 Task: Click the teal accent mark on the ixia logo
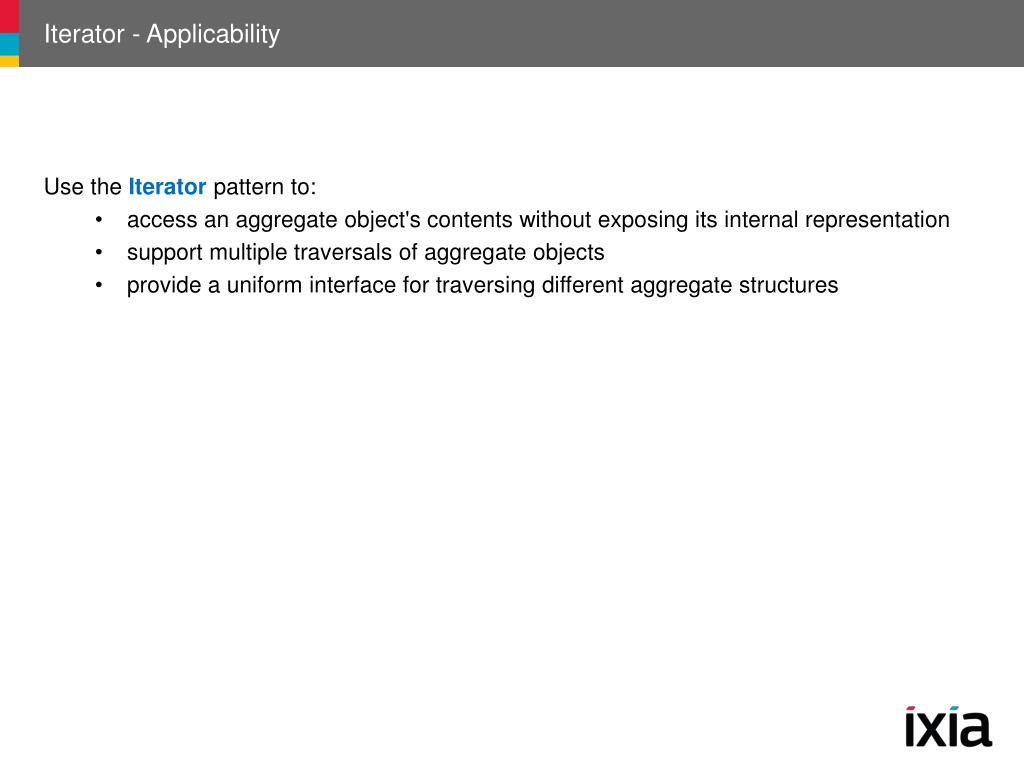click(x=954, y=709)
